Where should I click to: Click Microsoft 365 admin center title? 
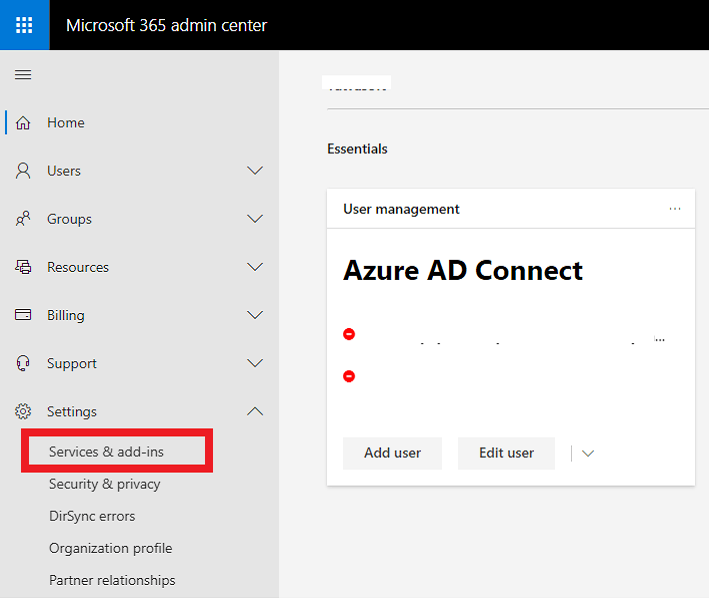pos(167,25)
